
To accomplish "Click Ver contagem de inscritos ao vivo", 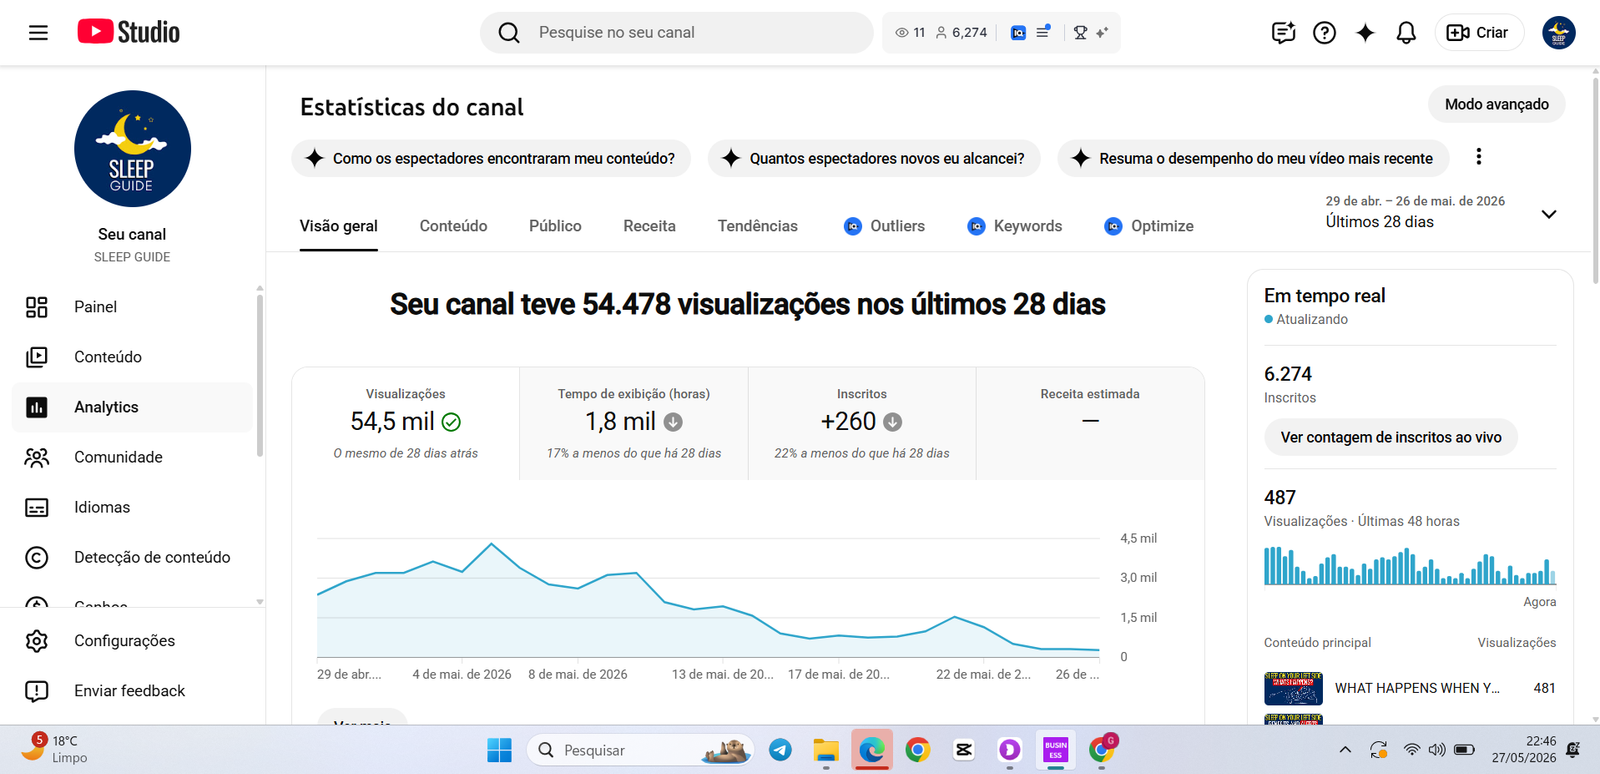I will 1391,437.
